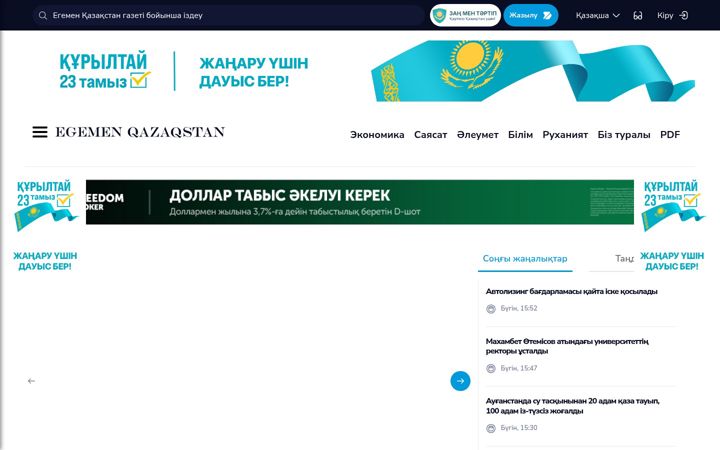Open the Автолизинг бағдарламасы news headline

click(571, 292)
